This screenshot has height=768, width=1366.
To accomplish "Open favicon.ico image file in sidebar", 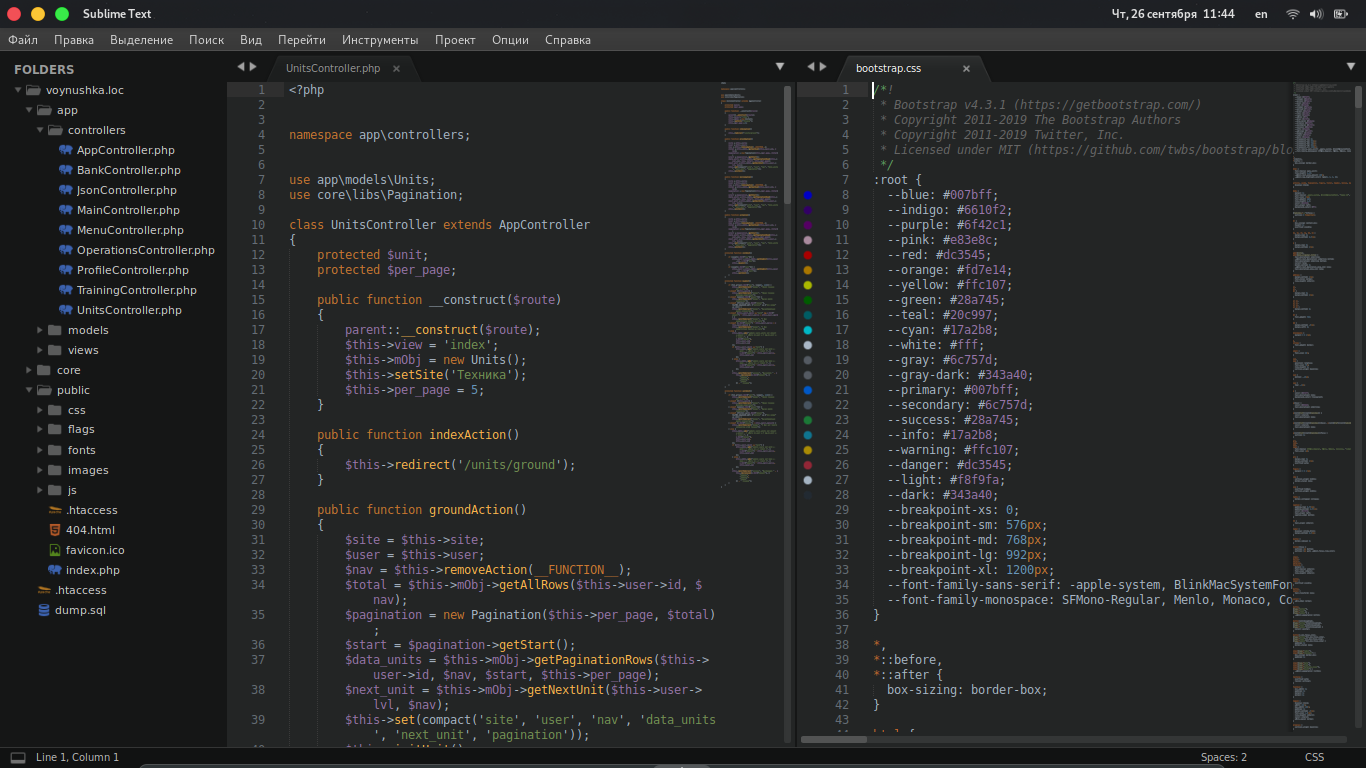I will click(94, 550).
